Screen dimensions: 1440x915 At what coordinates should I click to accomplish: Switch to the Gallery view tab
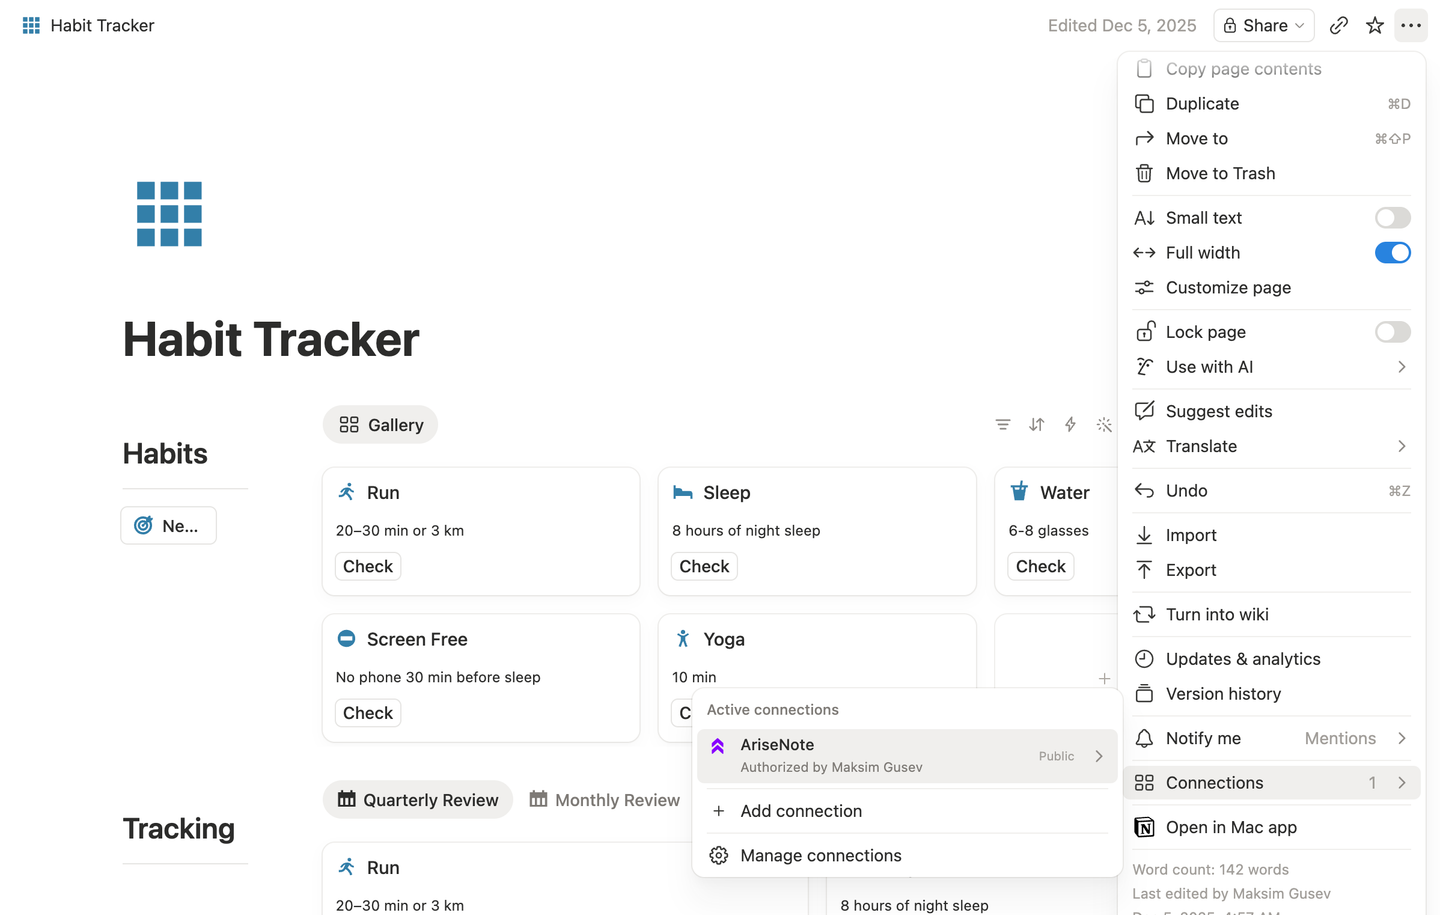pyautogui.click(x=380, y=425)
